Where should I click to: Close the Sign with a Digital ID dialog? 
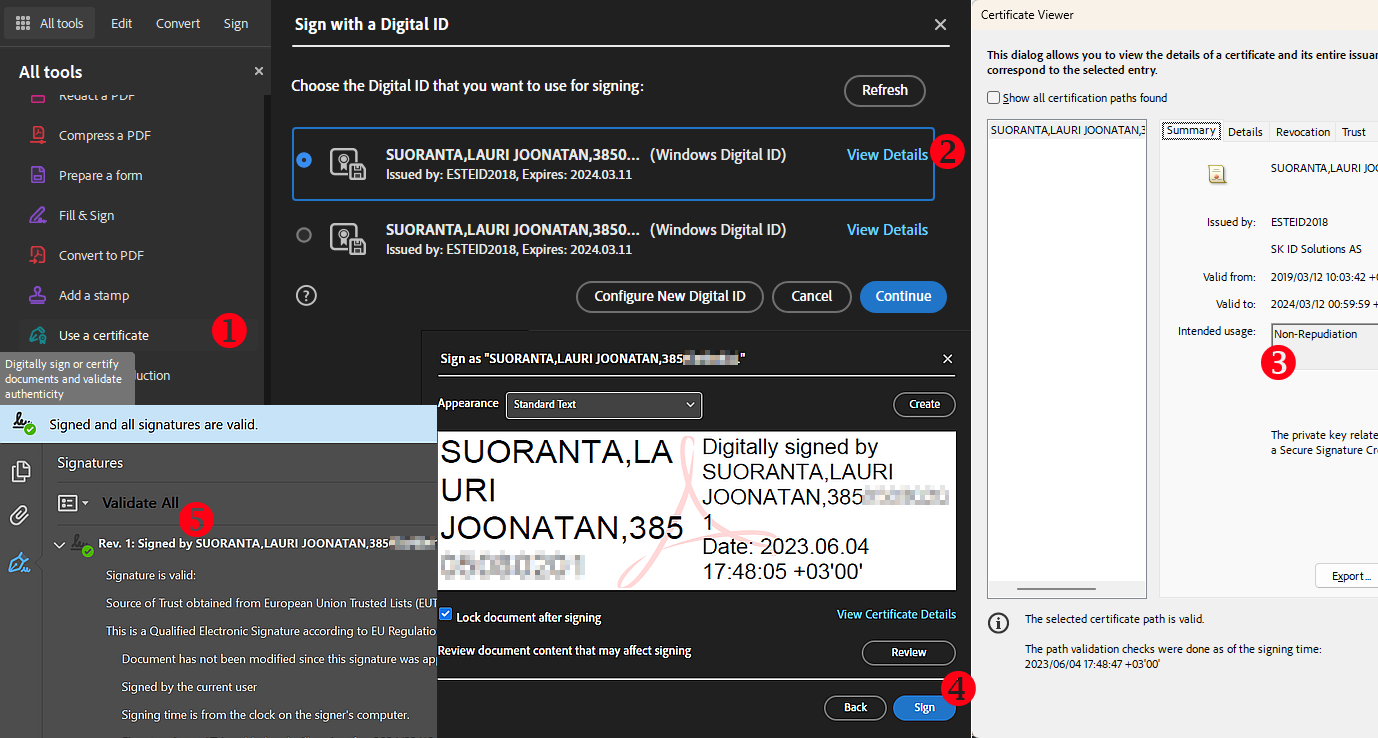click(x=940, y=25)
